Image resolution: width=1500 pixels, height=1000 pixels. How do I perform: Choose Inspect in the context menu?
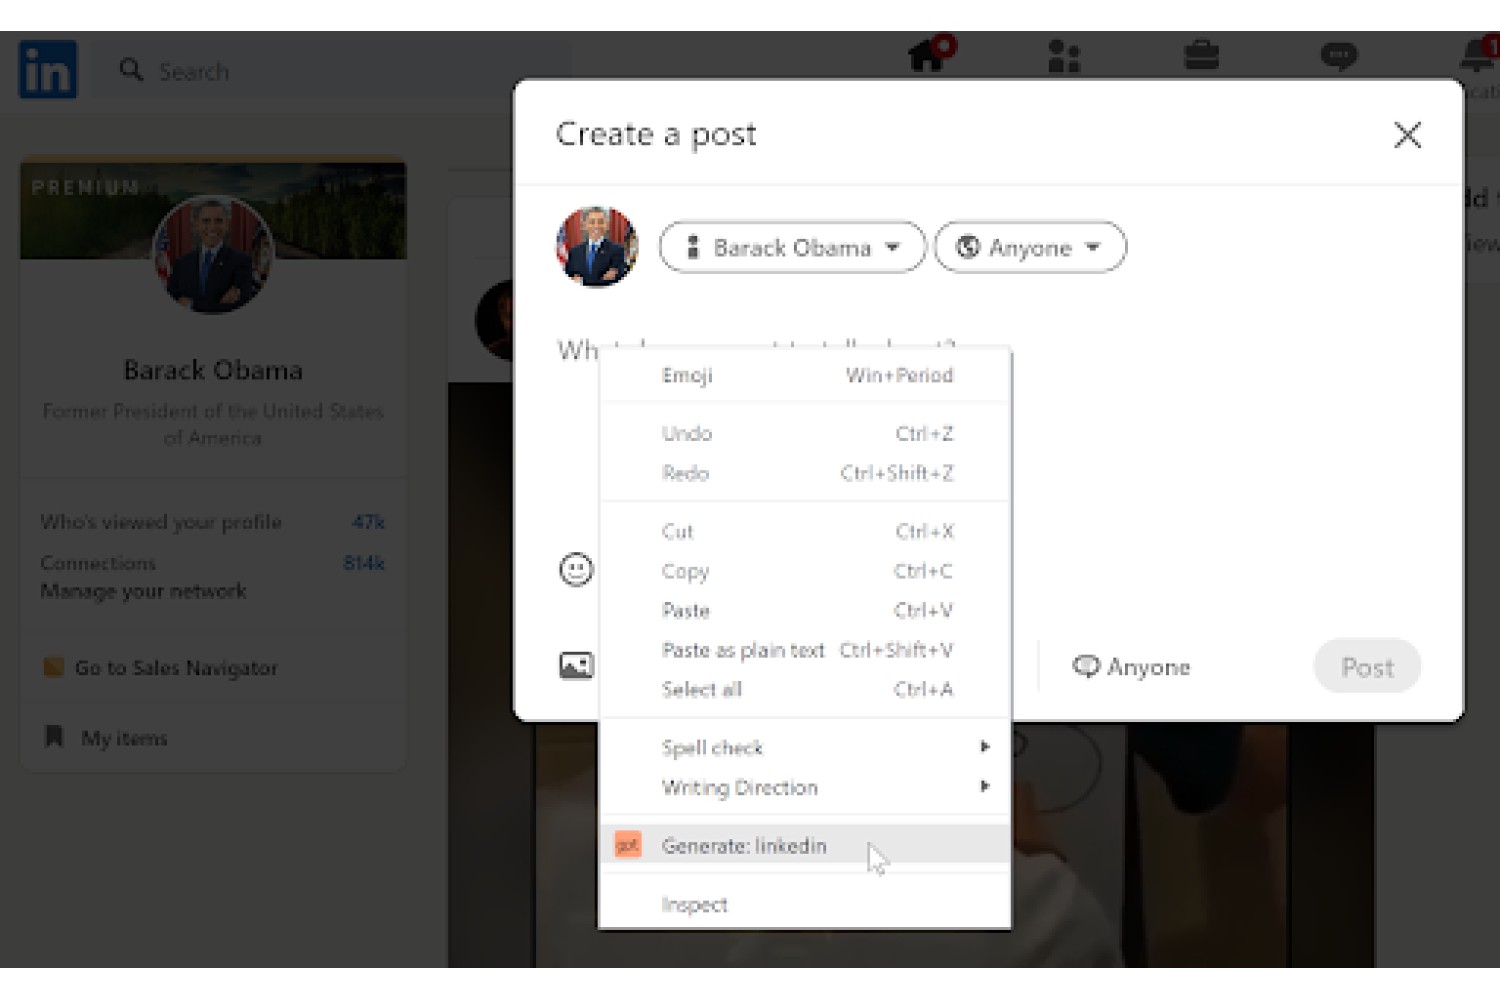[805, 904]
